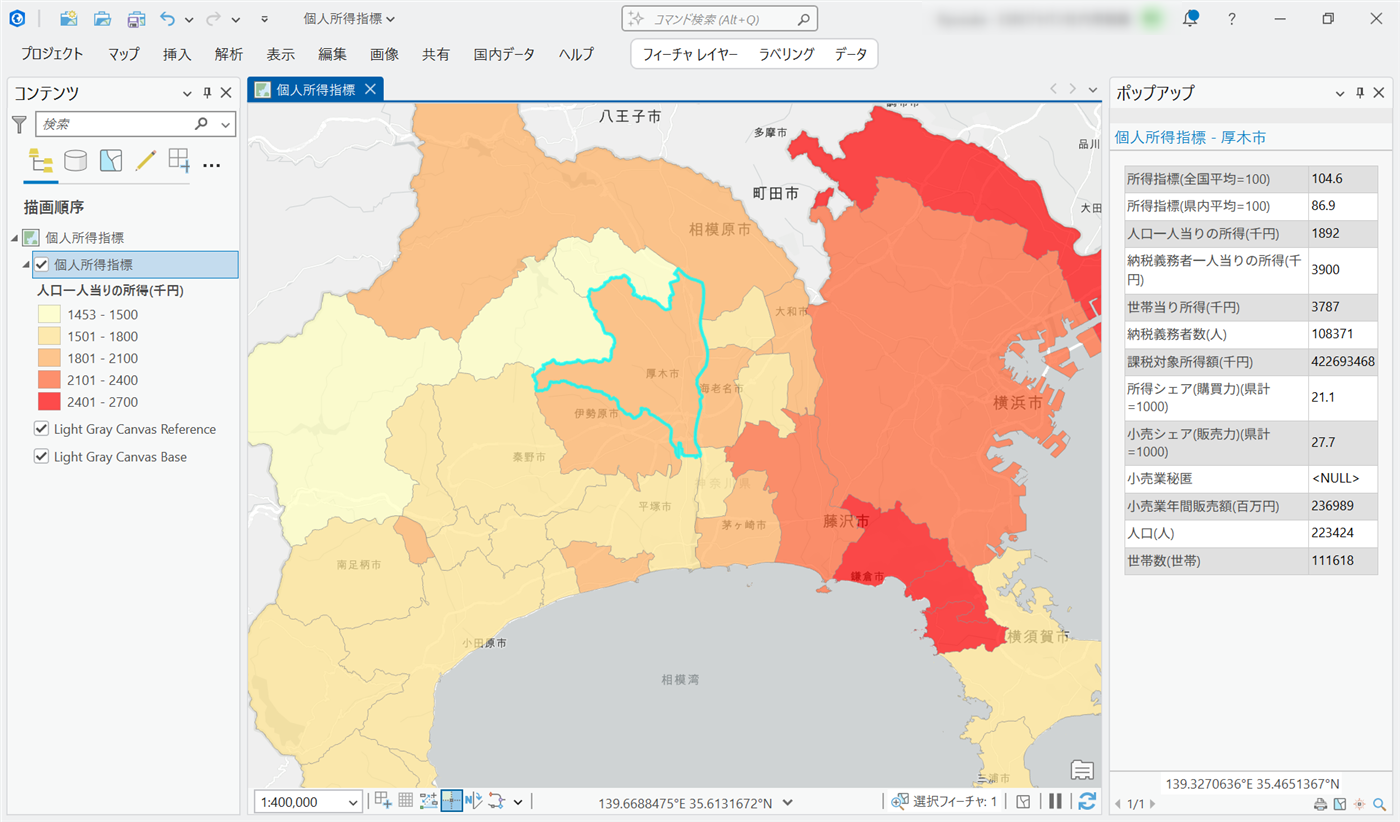Save the project with the save icon
Image resolution: width=1400 pixels, height=822 pixels.
point(136,19)
